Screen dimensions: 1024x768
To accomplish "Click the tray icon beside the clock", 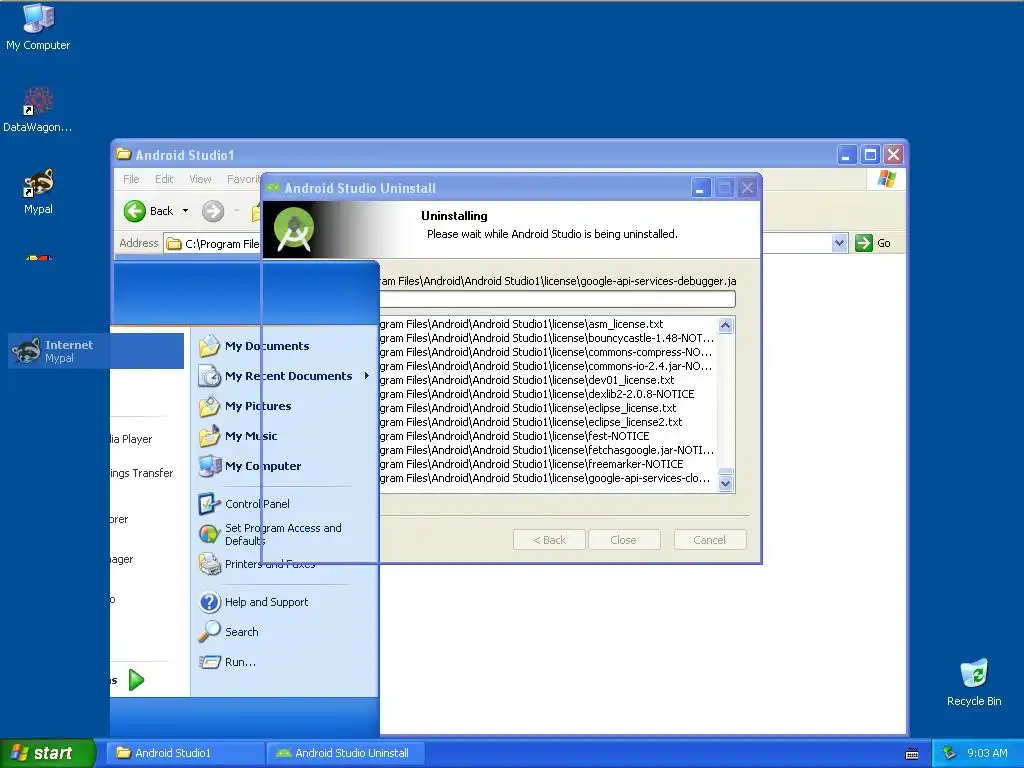I will tap(949, 753).
